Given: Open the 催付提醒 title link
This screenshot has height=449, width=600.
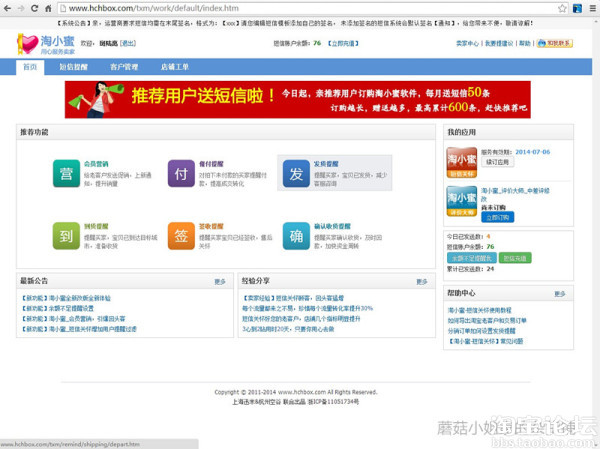Looking at the screenshot, I should (211, 164).
